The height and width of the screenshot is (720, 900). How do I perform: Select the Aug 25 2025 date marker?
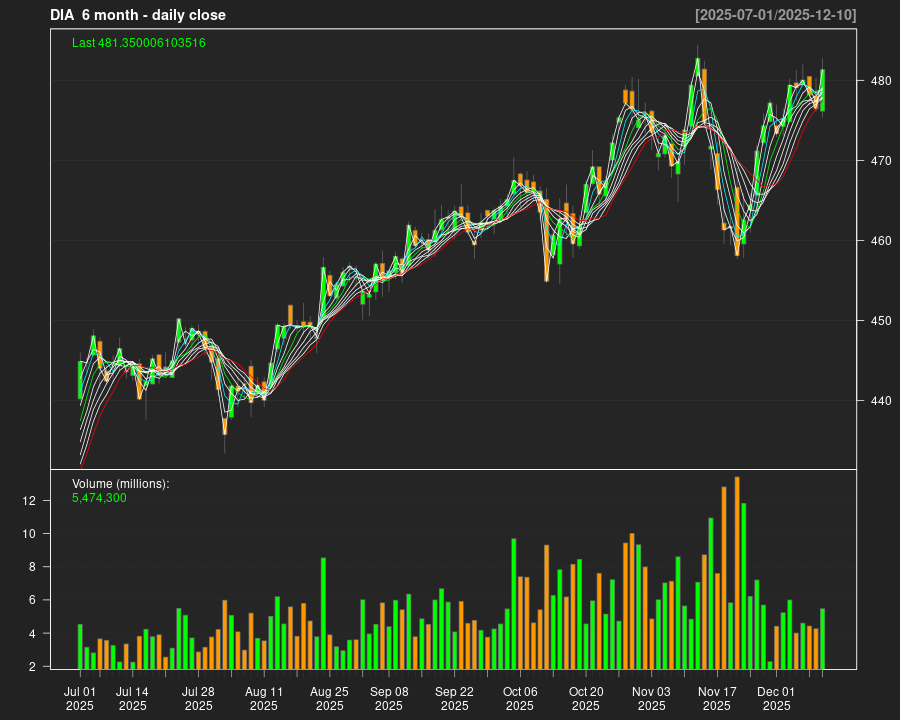pos(329,698)
